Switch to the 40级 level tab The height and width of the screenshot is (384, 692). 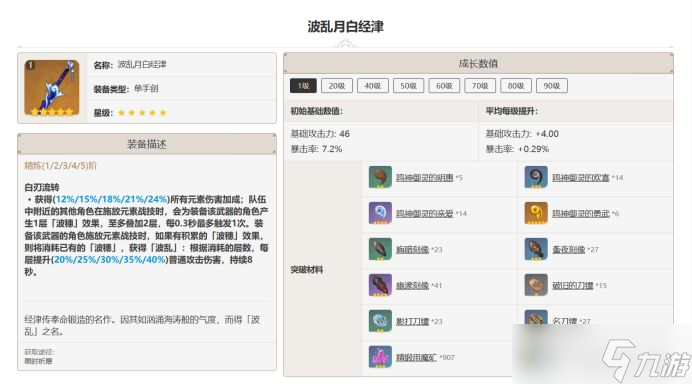(372, 86)
